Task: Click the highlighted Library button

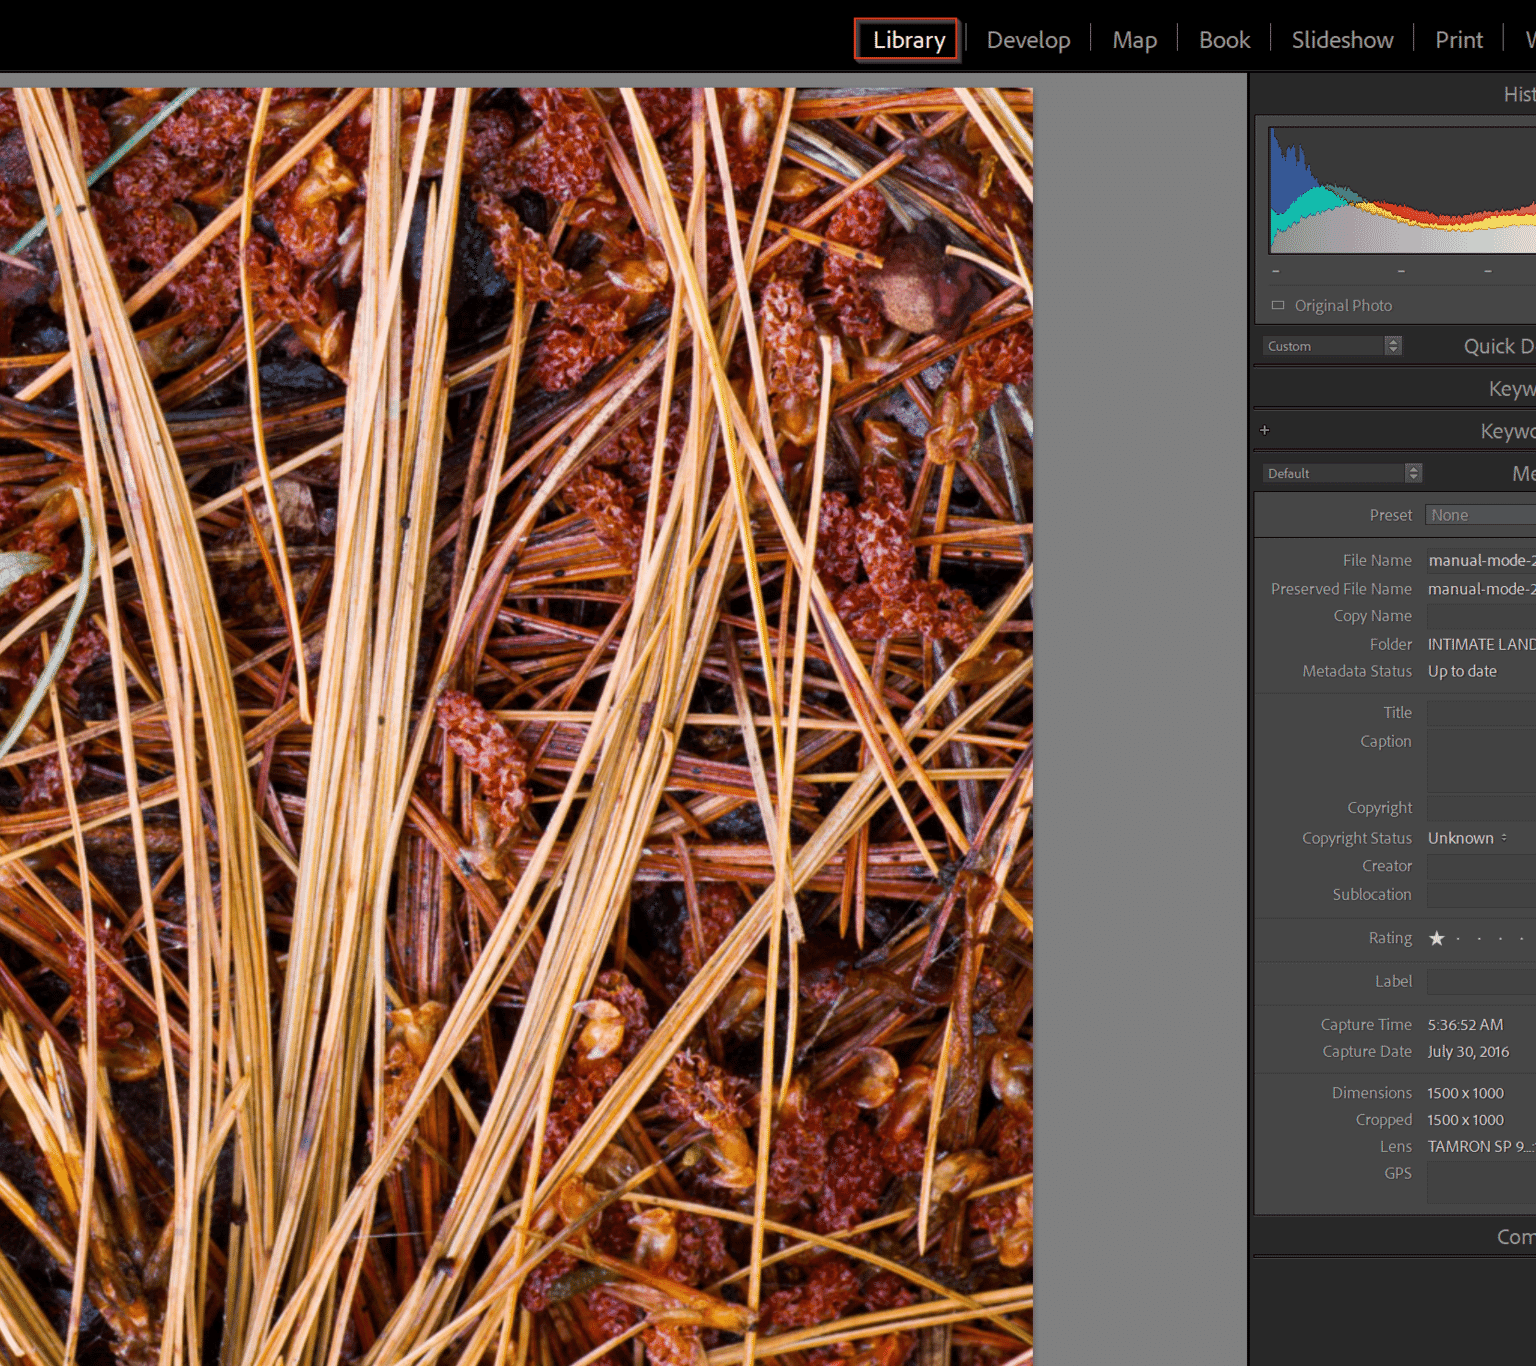Action: coord(906,39)
